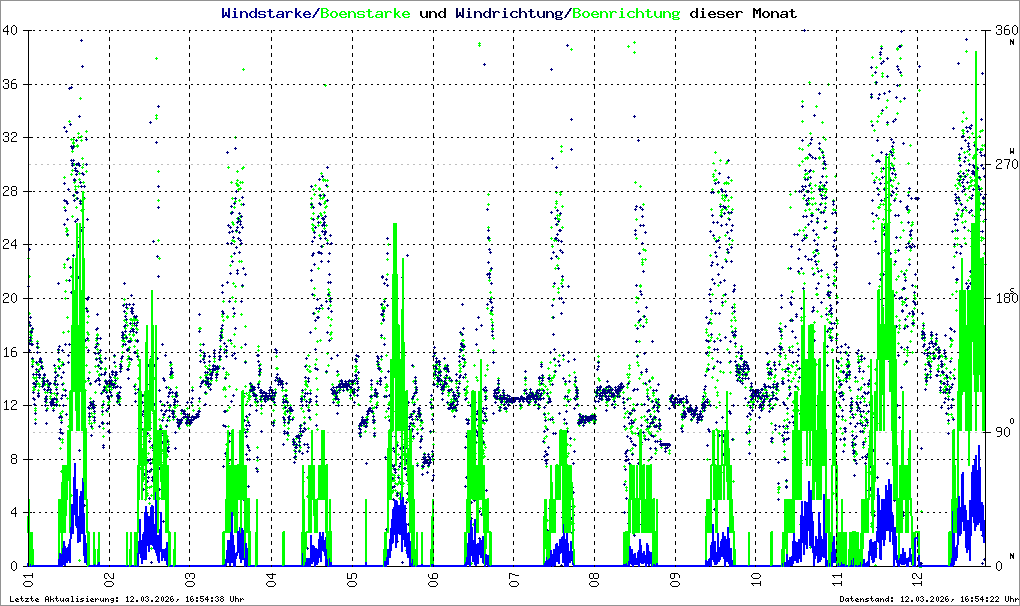The height and width of the screenshot is (606, 1020).
Task: Click the S compass letter above 180
Action: (x=1012, y=291)
